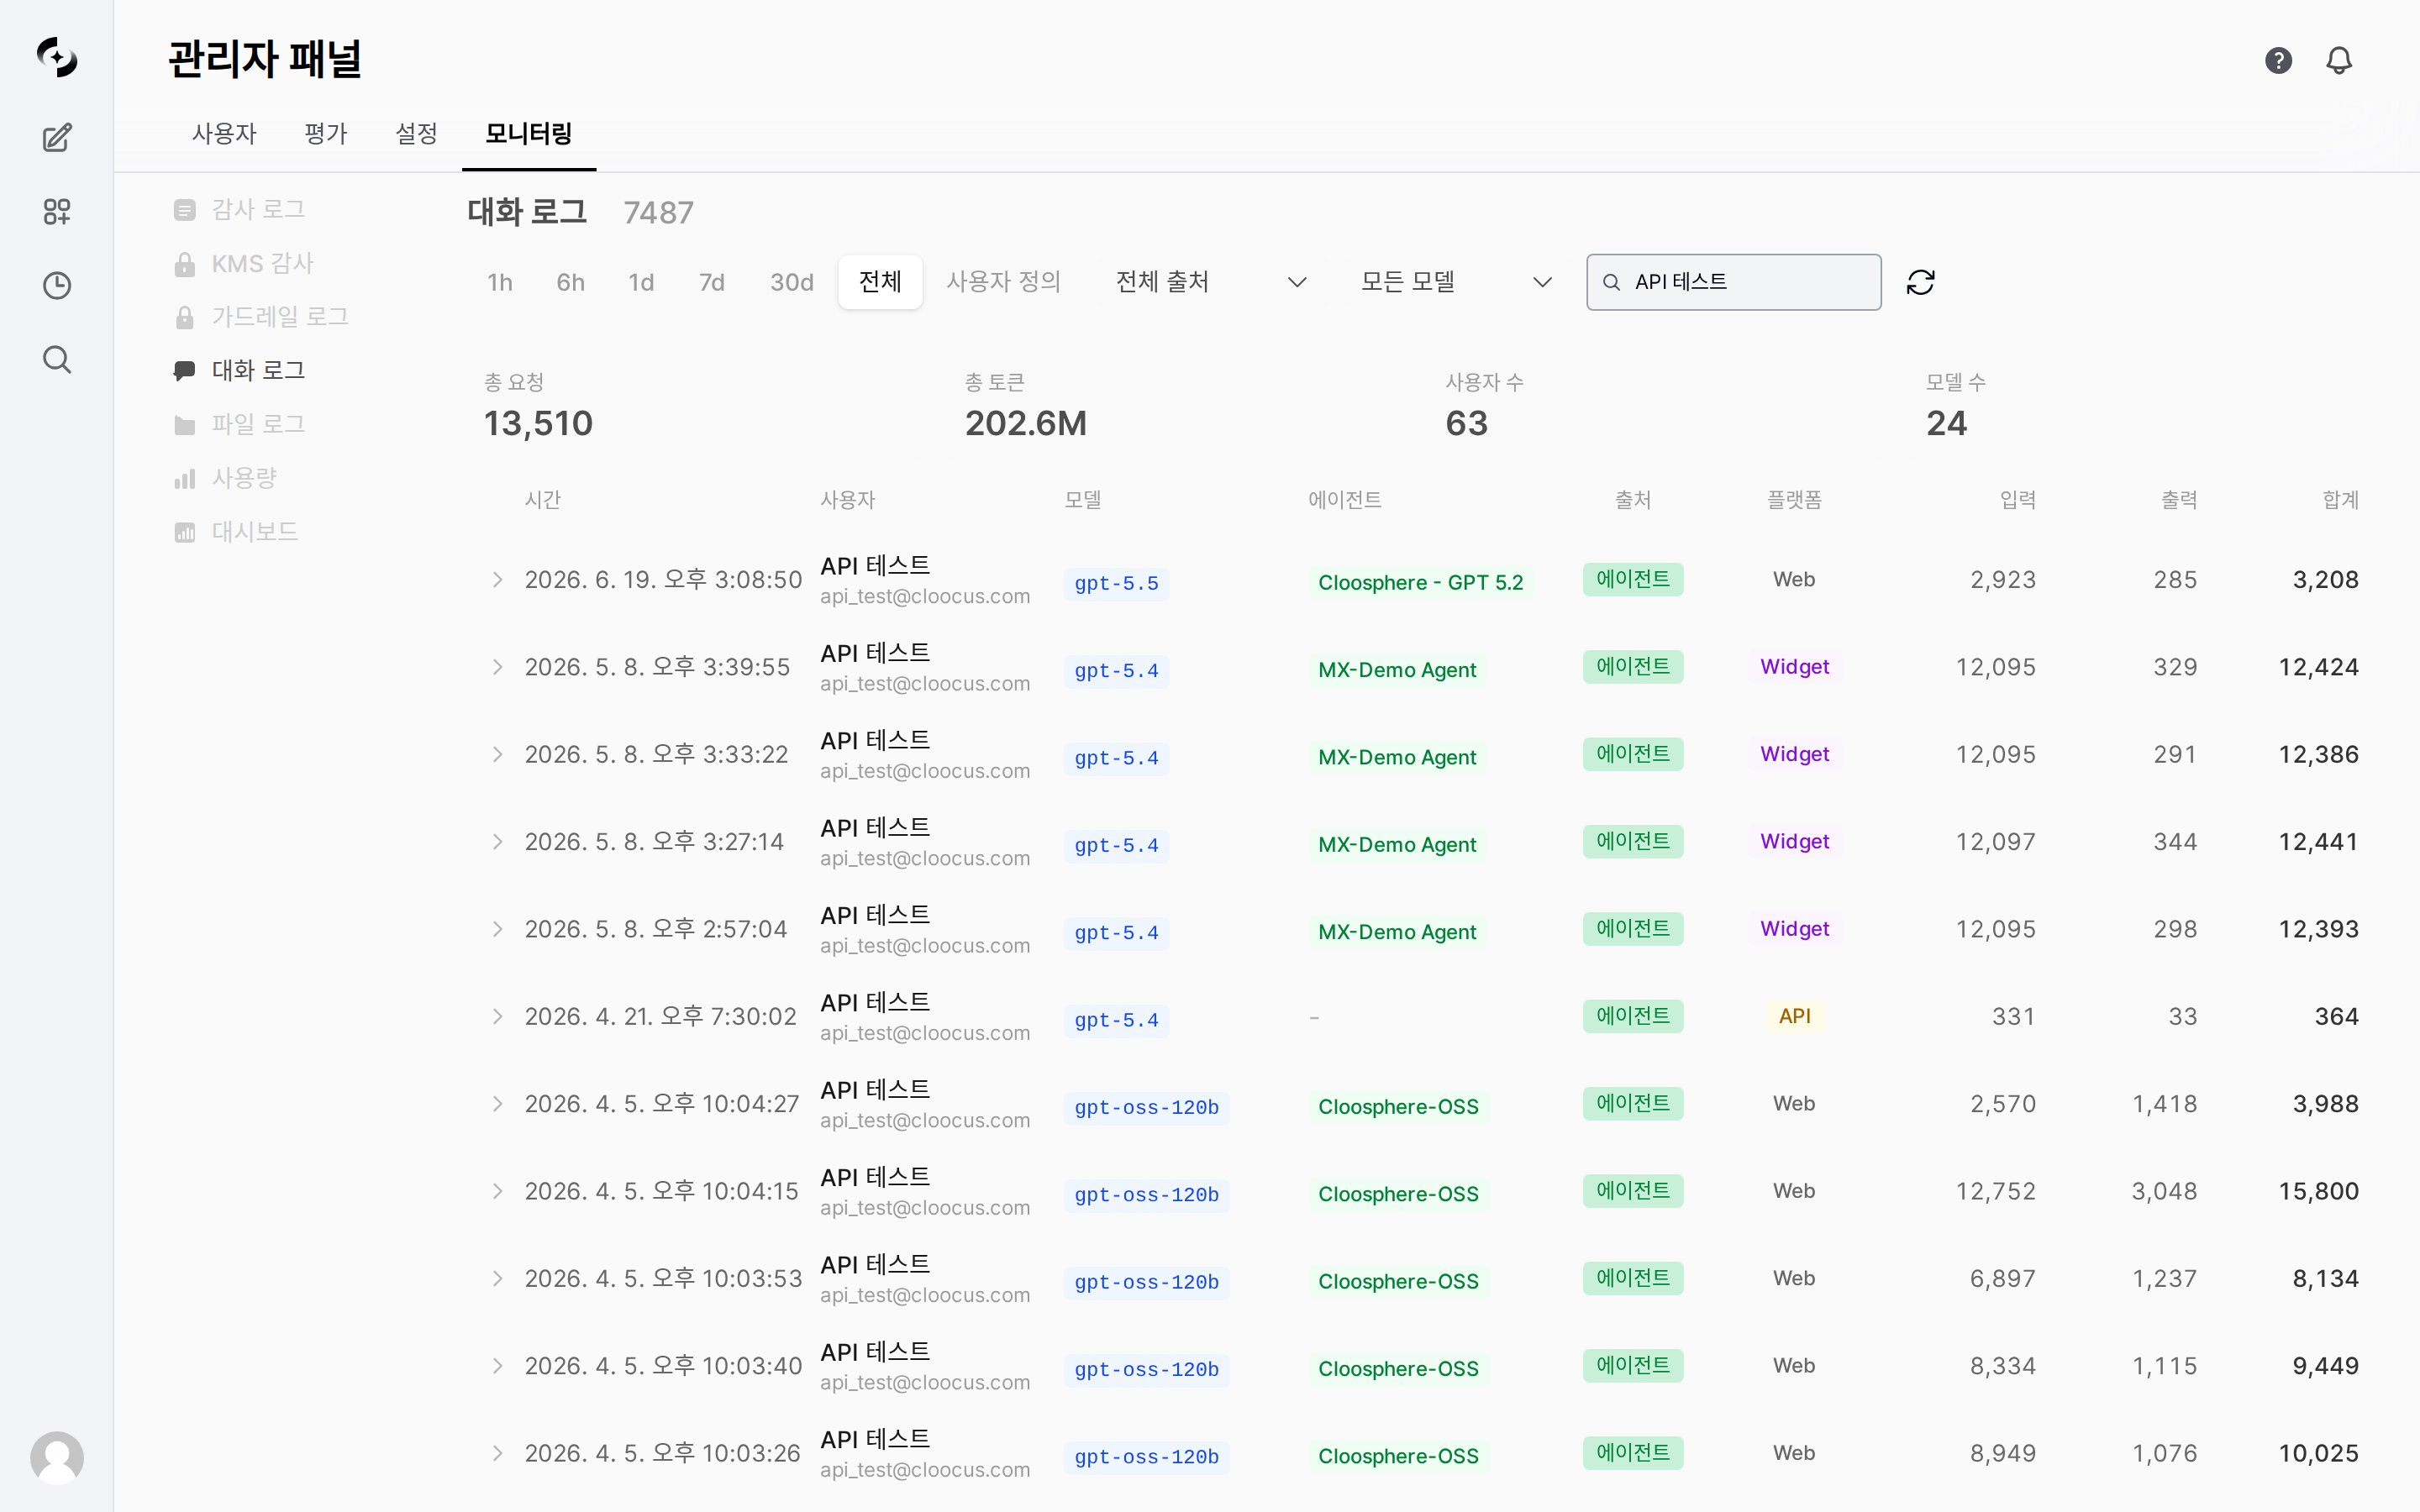Open the 전체 출처 source dropdown
2420x1512 pixels.
[x=1211, y=282]
